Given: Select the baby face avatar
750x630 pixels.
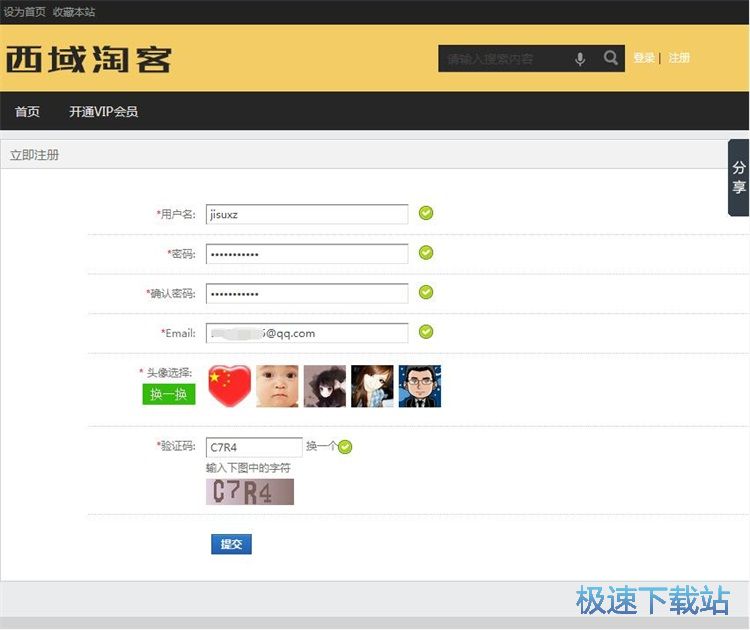Looking at the screenshot, I should (x=277, y=386).
